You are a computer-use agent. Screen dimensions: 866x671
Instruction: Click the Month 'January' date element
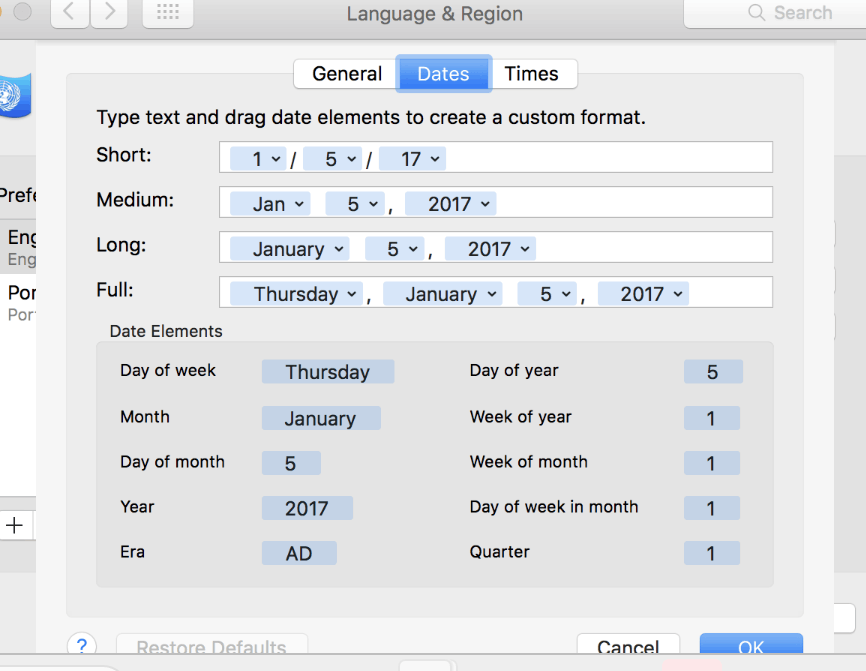tap(321, 418)
